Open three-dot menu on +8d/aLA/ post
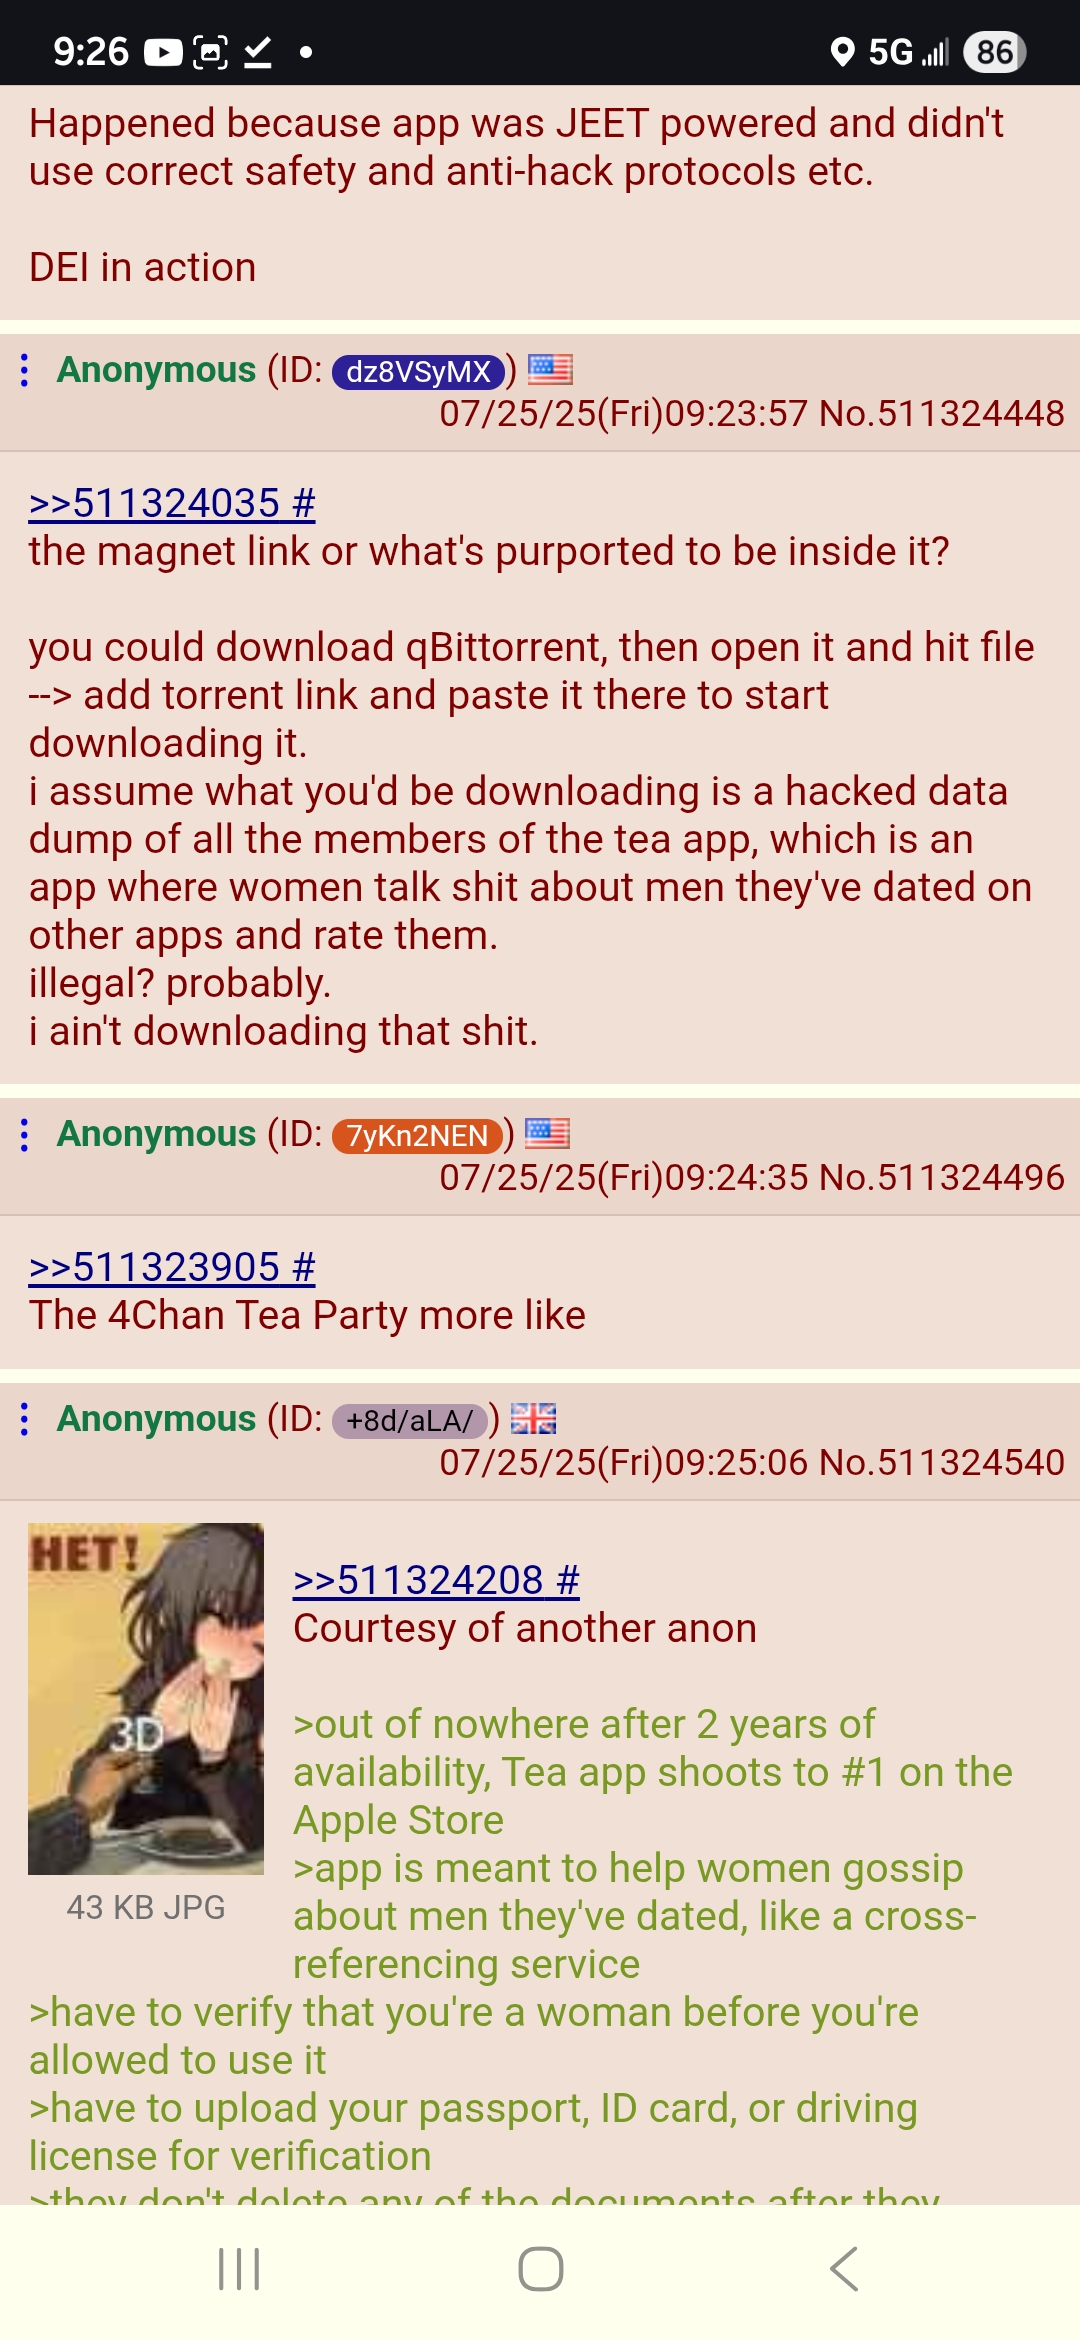 pos(25,1419)
